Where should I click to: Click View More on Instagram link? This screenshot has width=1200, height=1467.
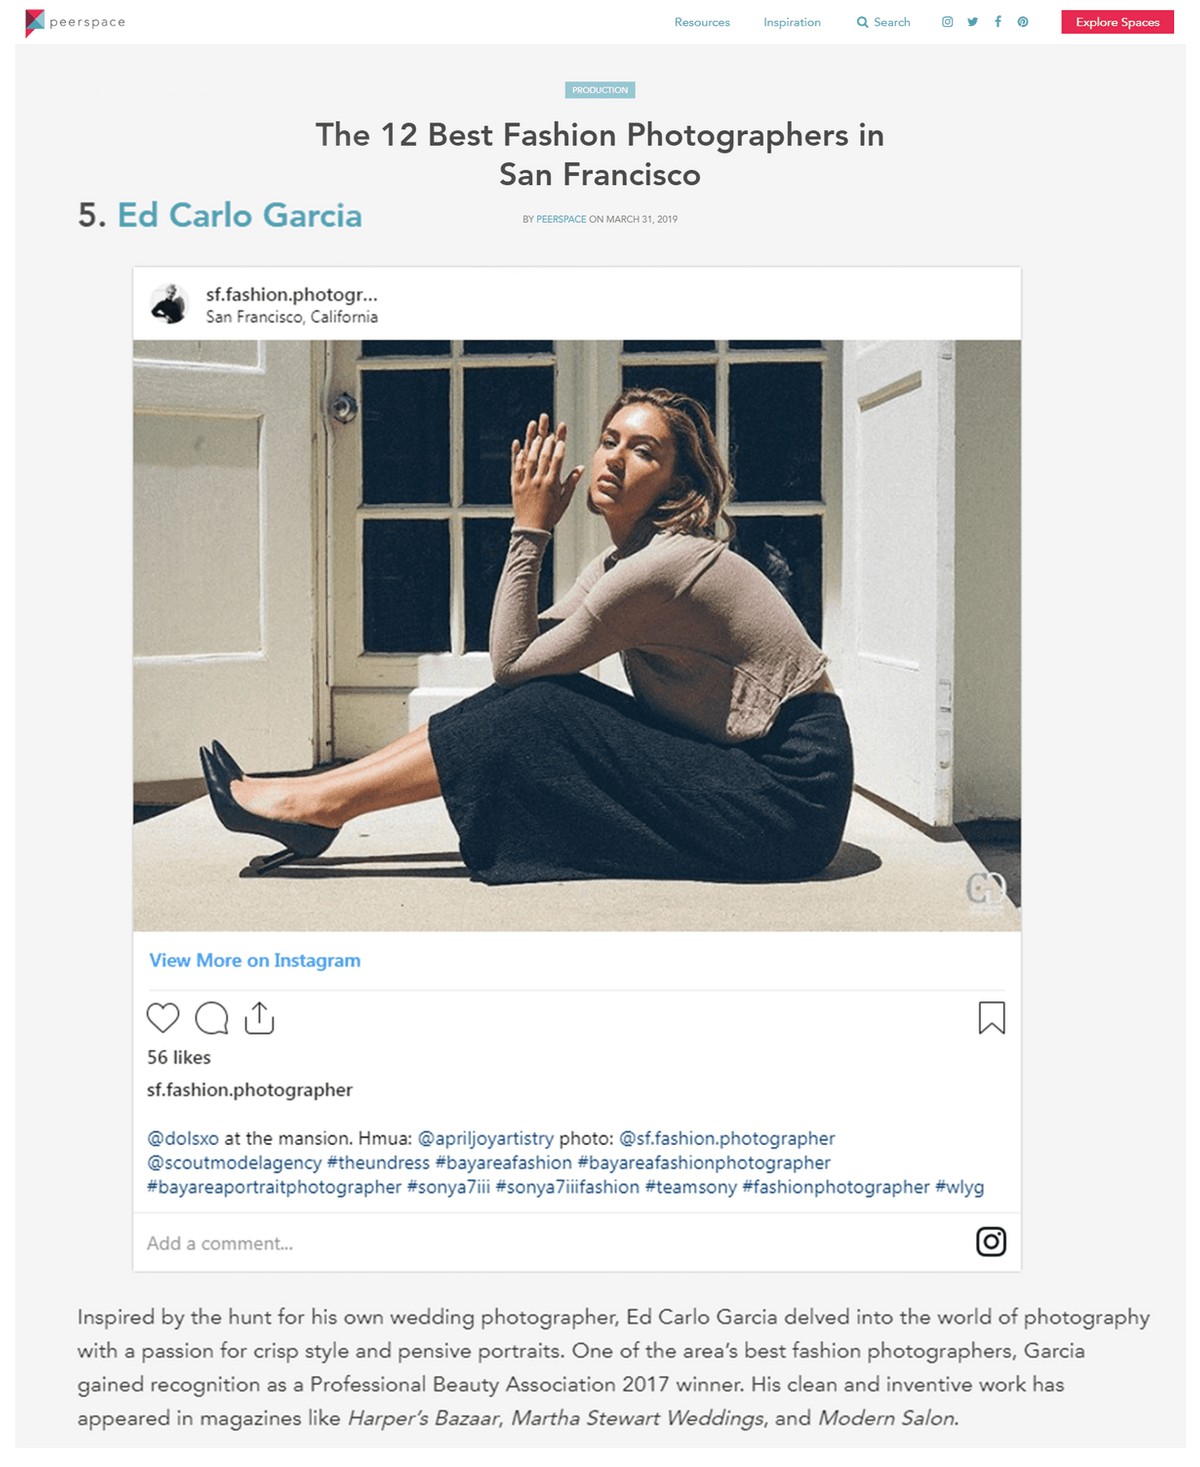pos(255,960)
